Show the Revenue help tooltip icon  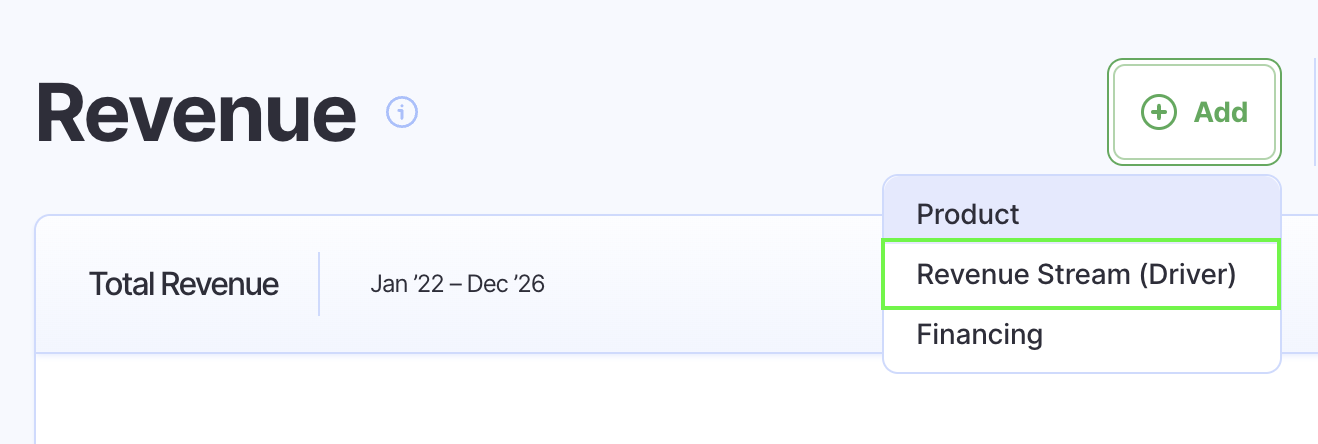pyautogui.click(x=402, y=113)
